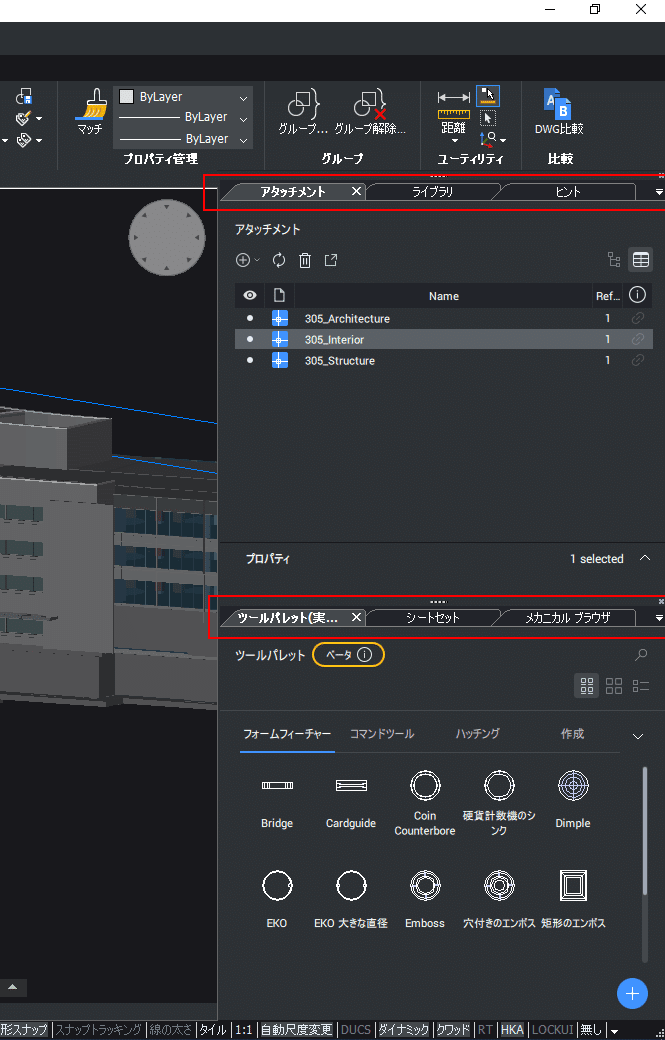Open attachment externally with arrow-box icon
Screen dimensions: 665x1040
[x=331, y=260]
